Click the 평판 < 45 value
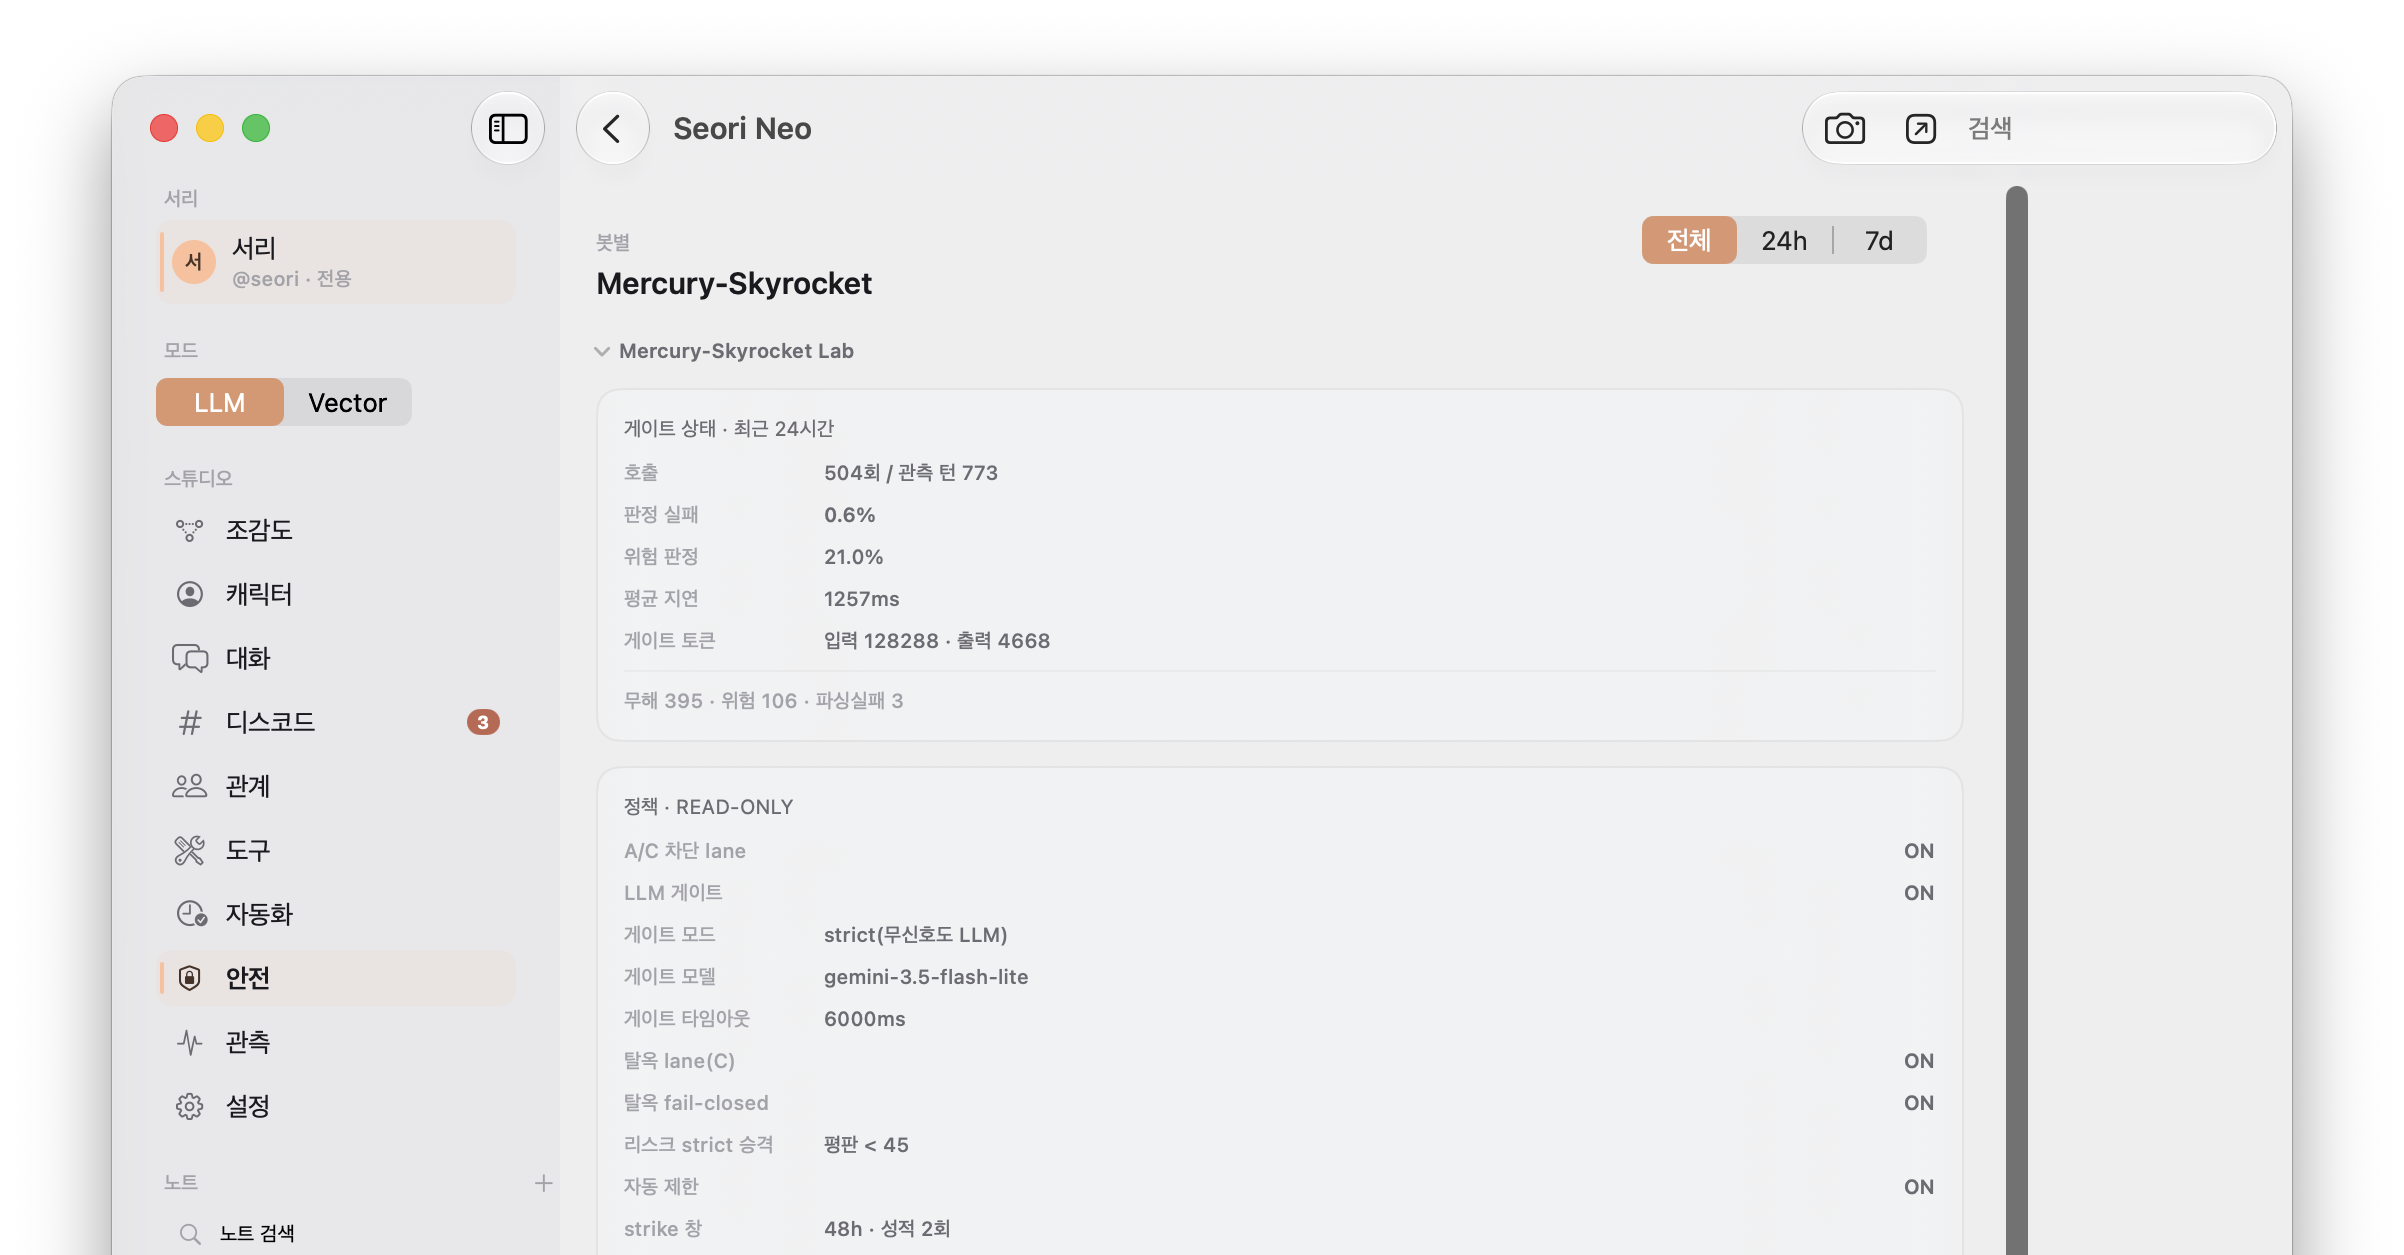 (866, 1145)
